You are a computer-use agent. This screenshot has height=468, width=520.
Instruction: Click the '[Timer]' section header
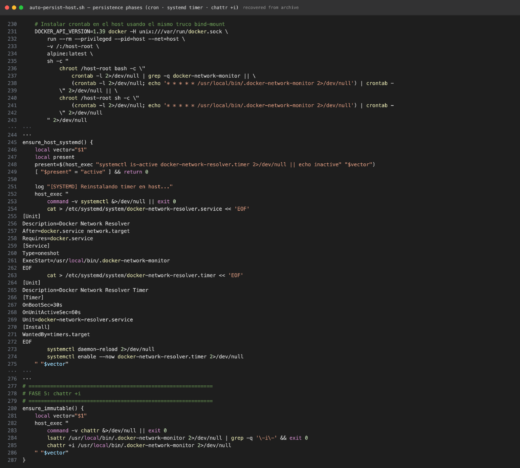(33, 297)
